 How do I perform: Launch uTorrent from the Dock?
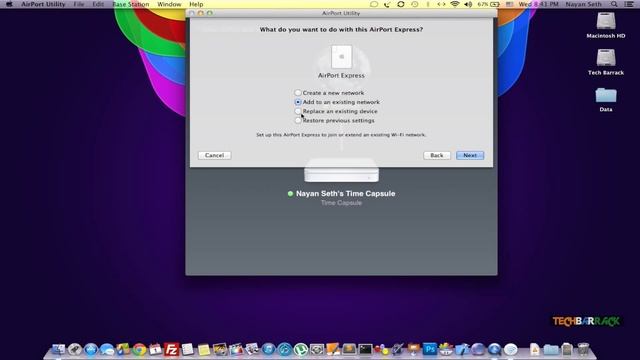tap(301, 349)
